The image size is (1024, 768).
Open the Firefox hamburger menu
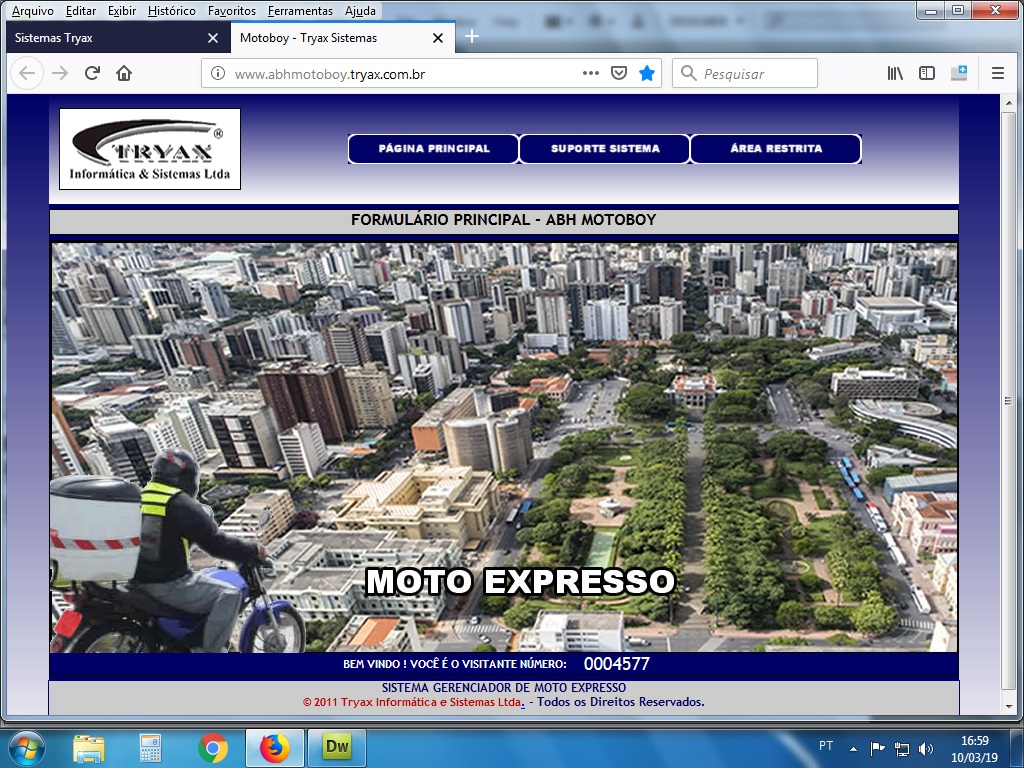(997, 73)
